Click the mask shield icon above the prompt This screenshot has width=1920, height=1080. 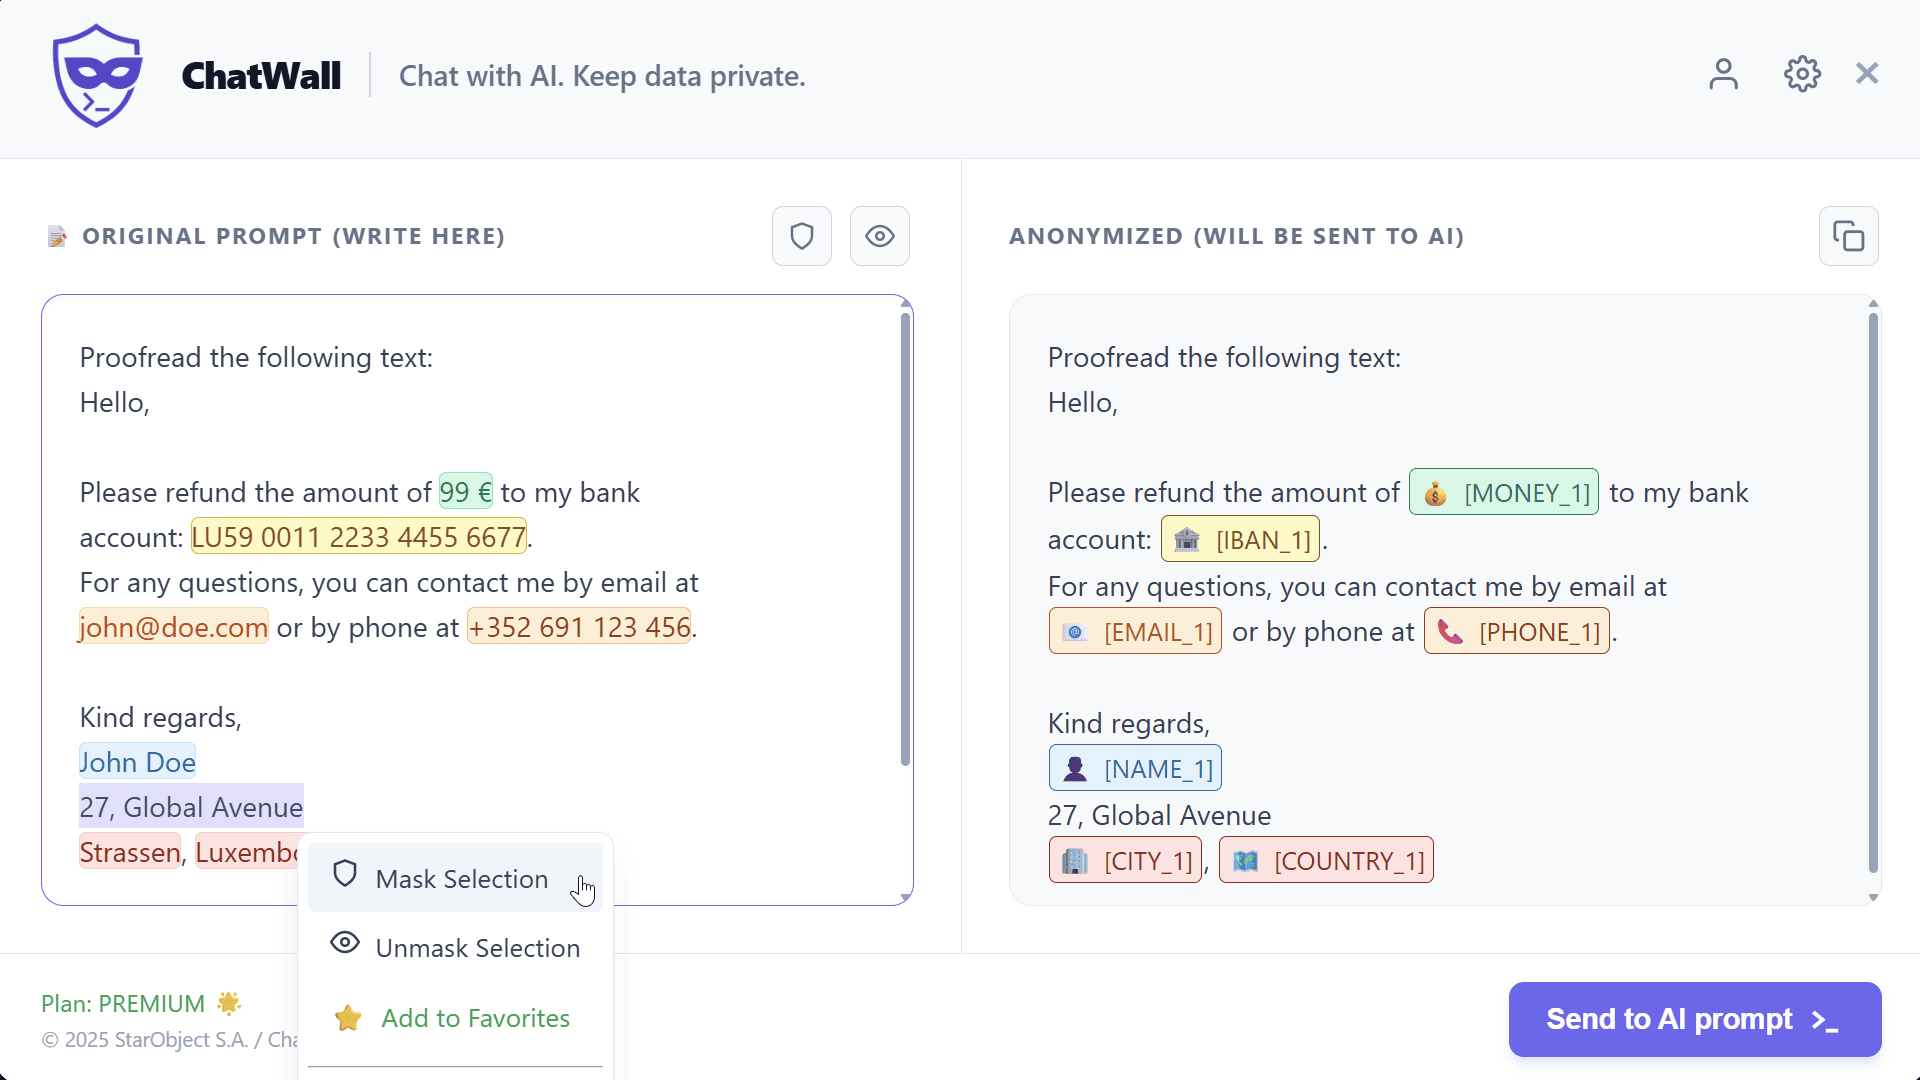[801, 236]
